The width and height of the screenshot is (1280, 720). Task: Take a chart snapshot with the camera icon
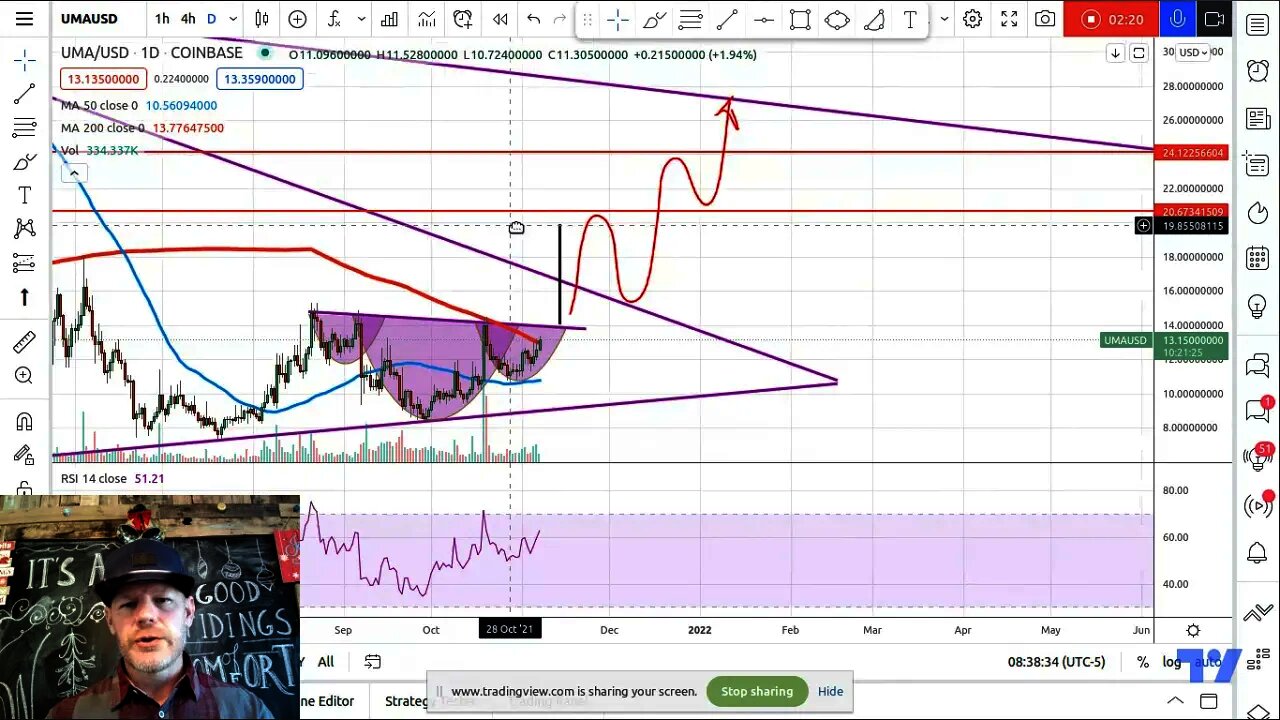pos(1045,18)
